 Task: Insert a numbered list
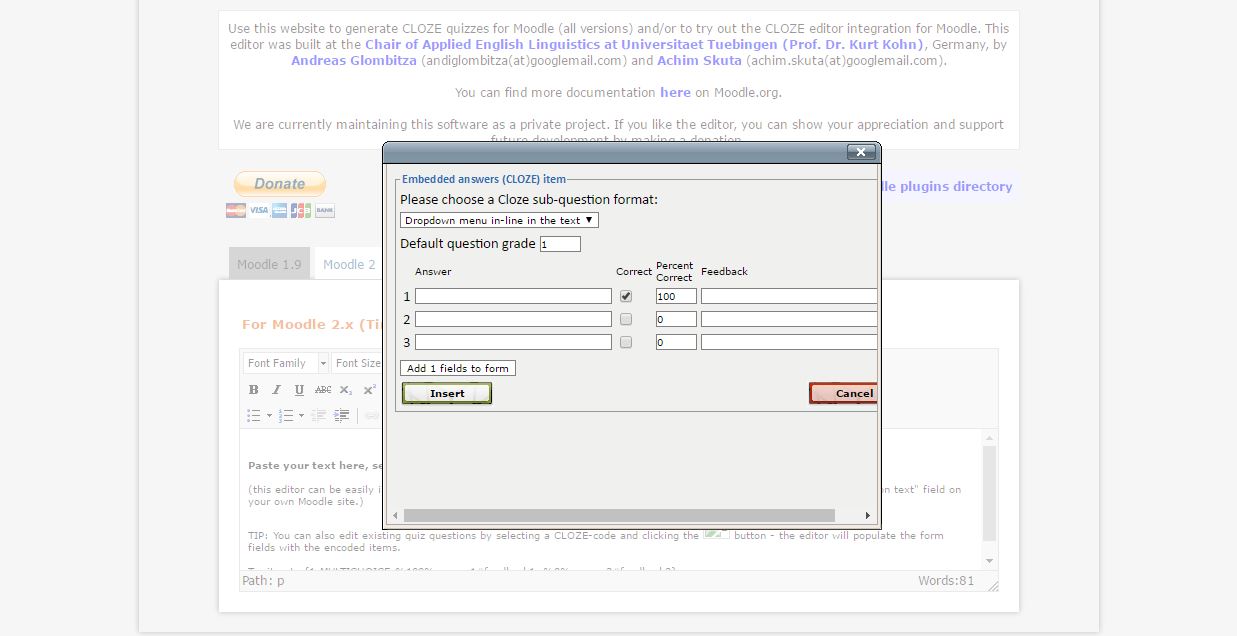286,415
